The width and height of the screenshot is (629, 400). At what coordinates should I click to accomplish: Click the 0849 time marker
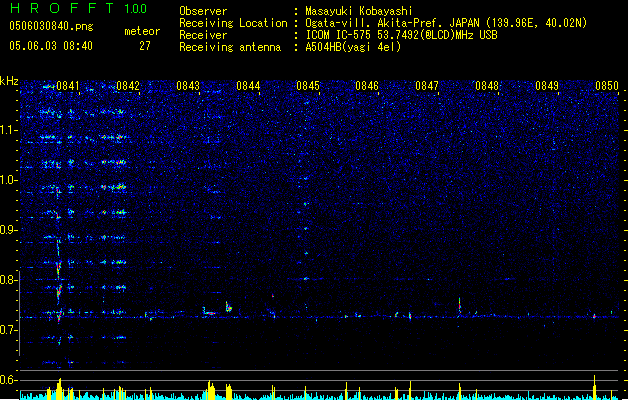pyautogui.click(x=547, y=86)
